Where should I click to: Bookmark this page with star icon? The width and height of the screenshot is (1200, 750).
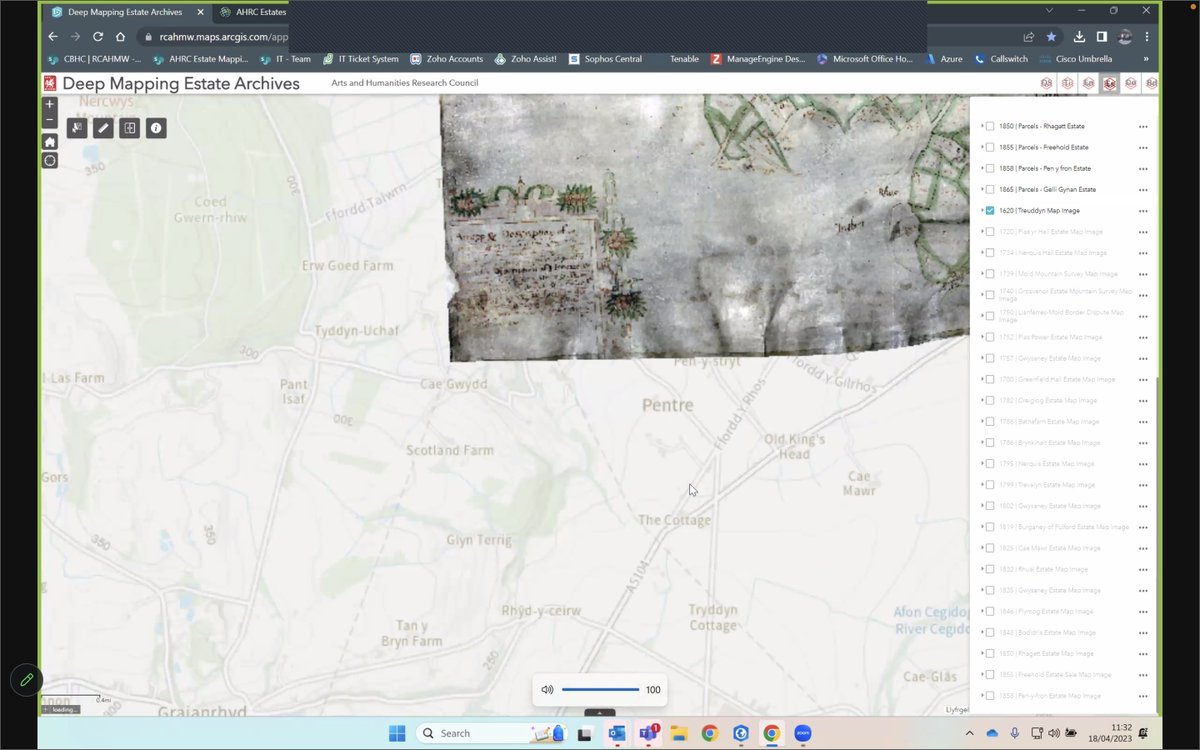tap(1051, 37)
